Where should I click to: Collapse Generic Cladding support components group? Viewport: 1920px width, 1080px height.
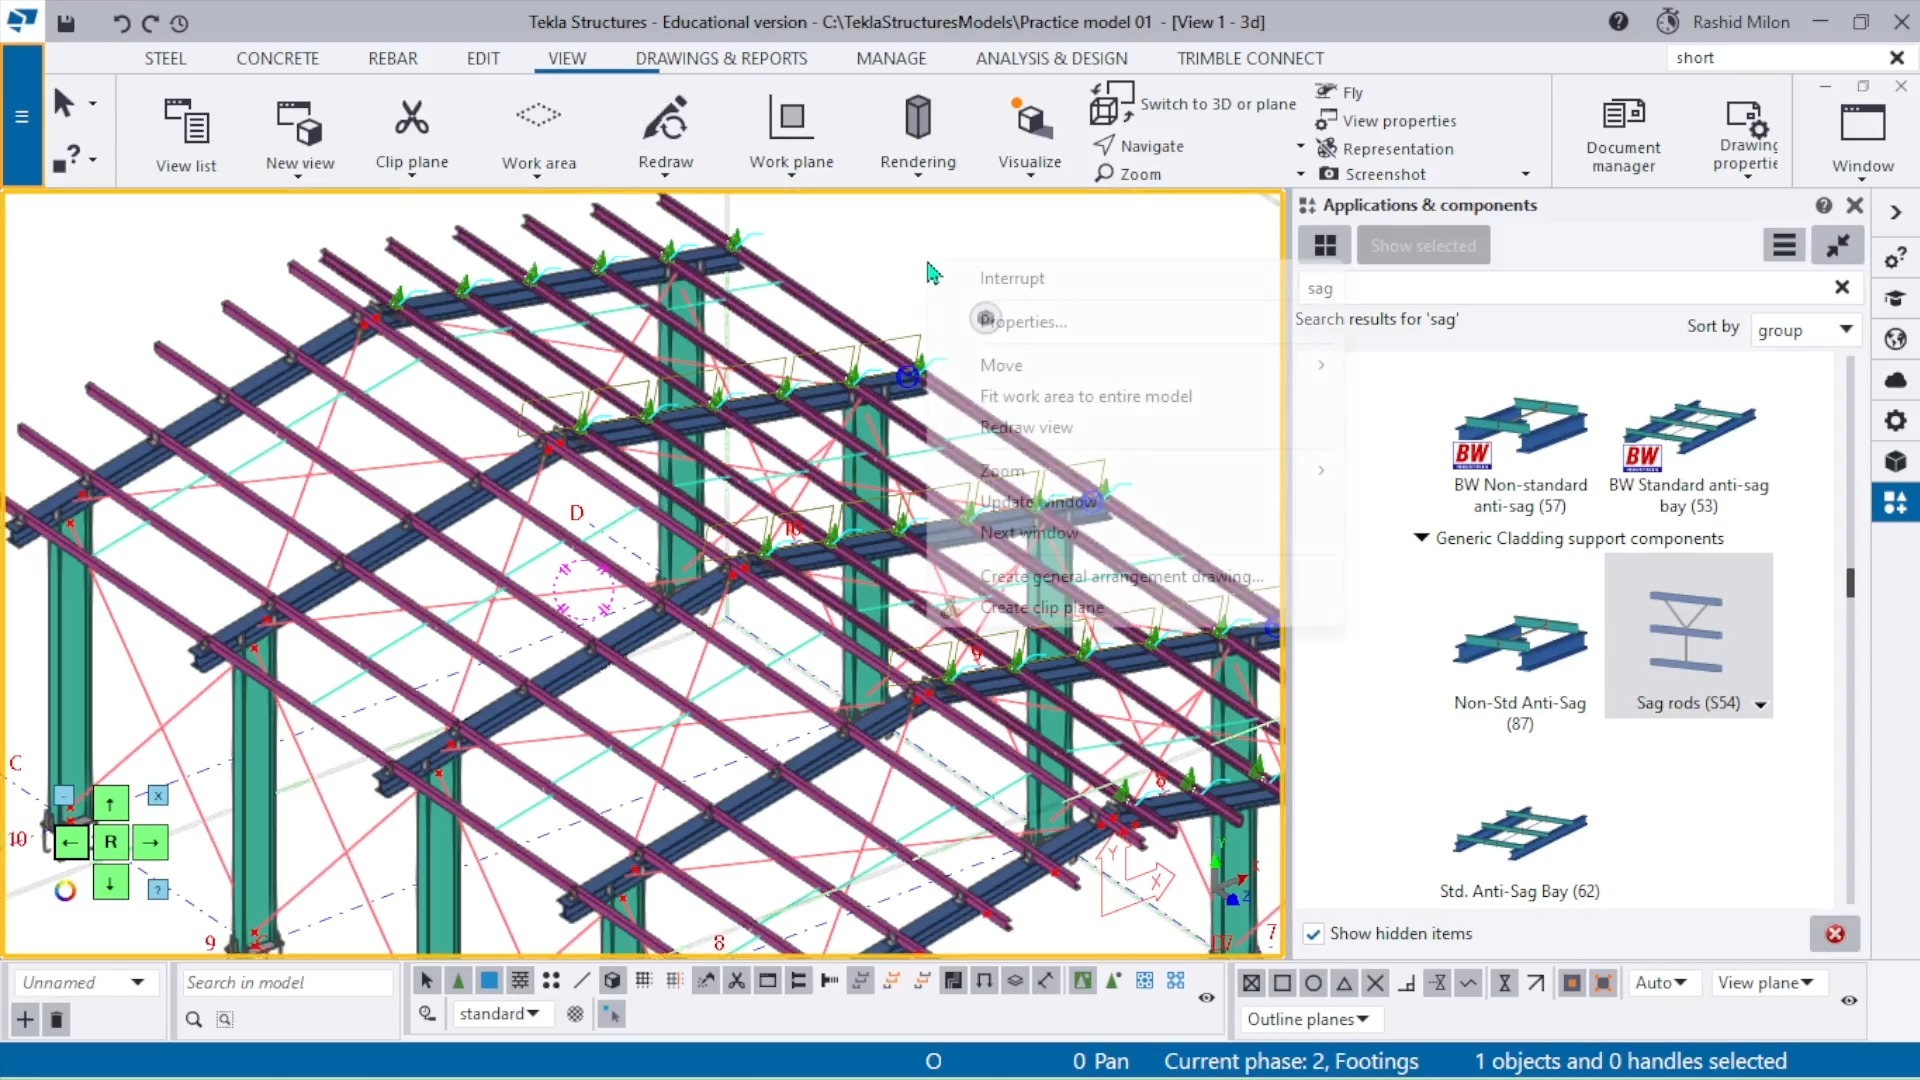click(x=1421, y=538)
